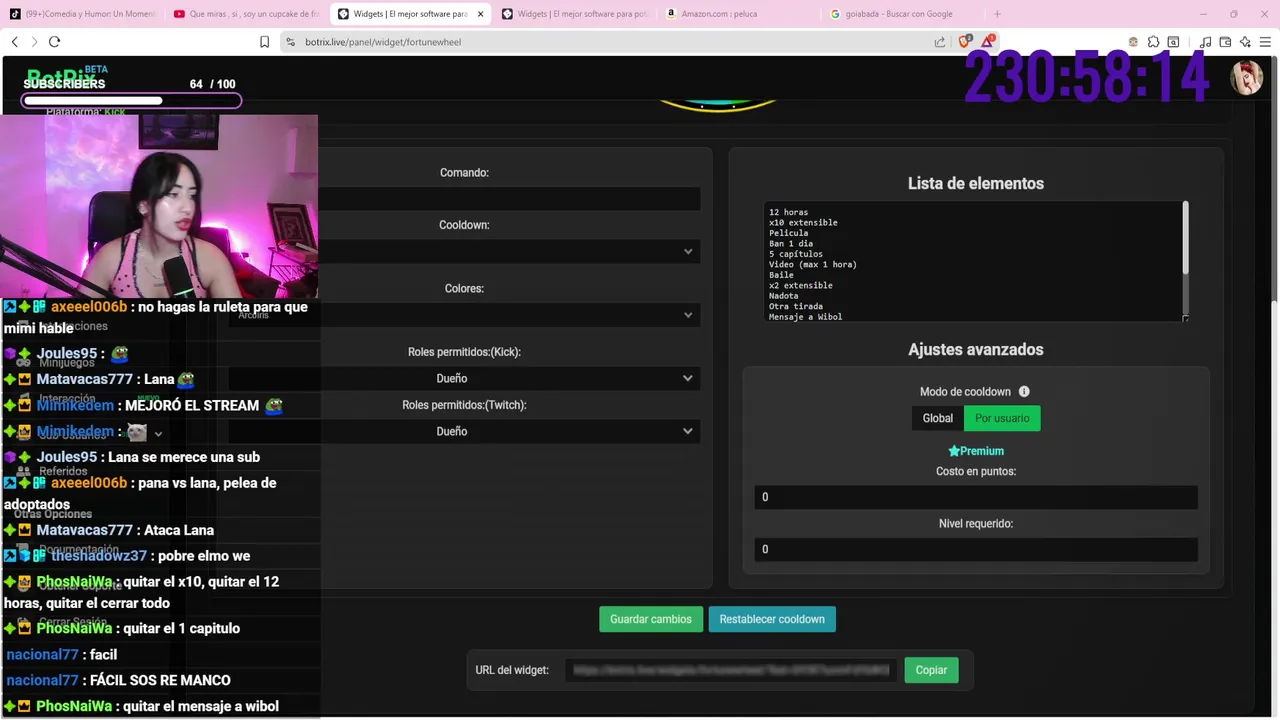The height and width of the screenshot is (720, 1280).
Task: Click the URL del widget field
Action: [731, 670]
